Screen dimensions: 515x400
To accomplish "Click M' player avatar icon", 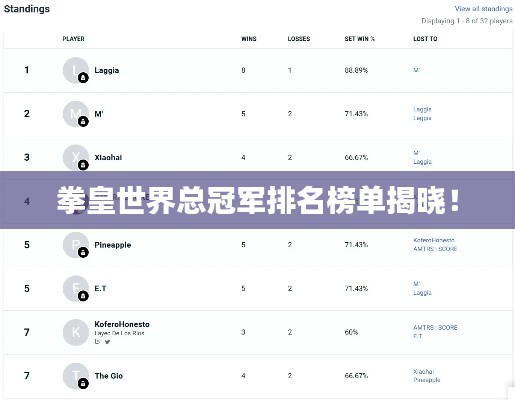I will (76, 114).
